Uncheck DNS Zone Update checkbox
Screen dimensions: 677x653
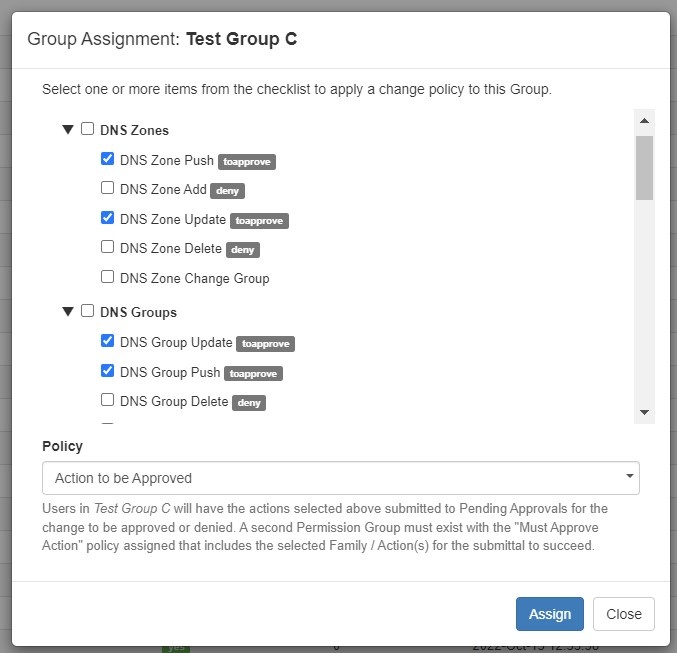click(x=107, y=218)
